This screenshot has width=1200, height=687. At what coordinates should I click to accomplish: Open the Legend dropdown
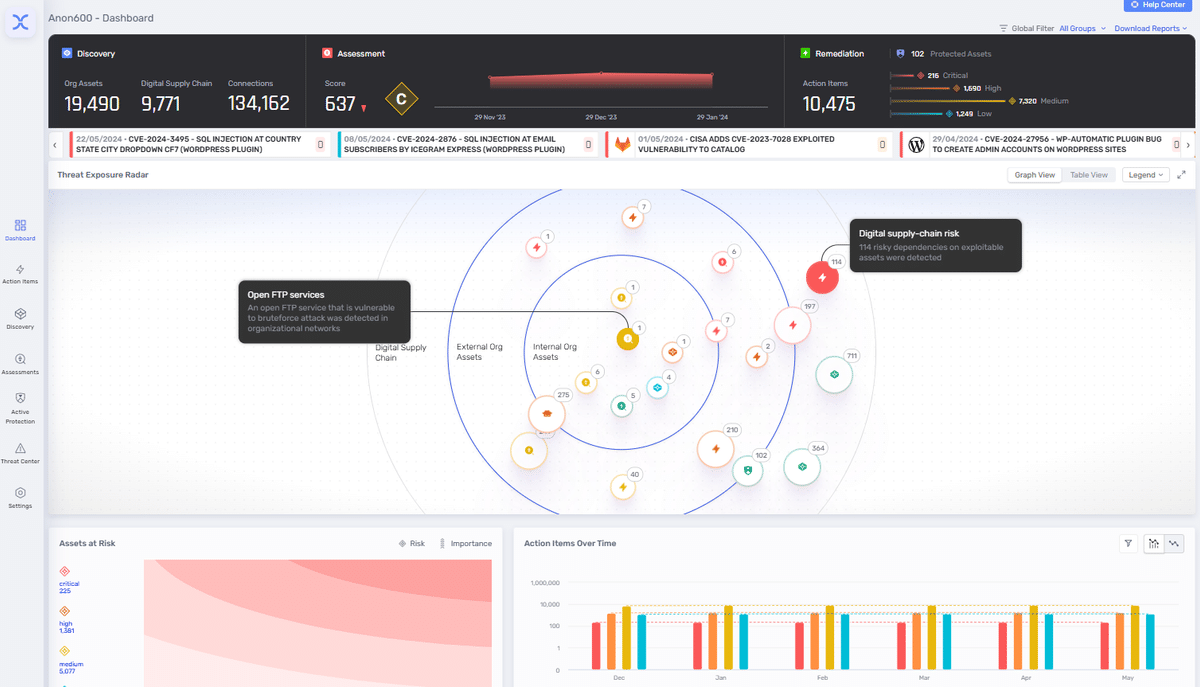[1145, 175]
